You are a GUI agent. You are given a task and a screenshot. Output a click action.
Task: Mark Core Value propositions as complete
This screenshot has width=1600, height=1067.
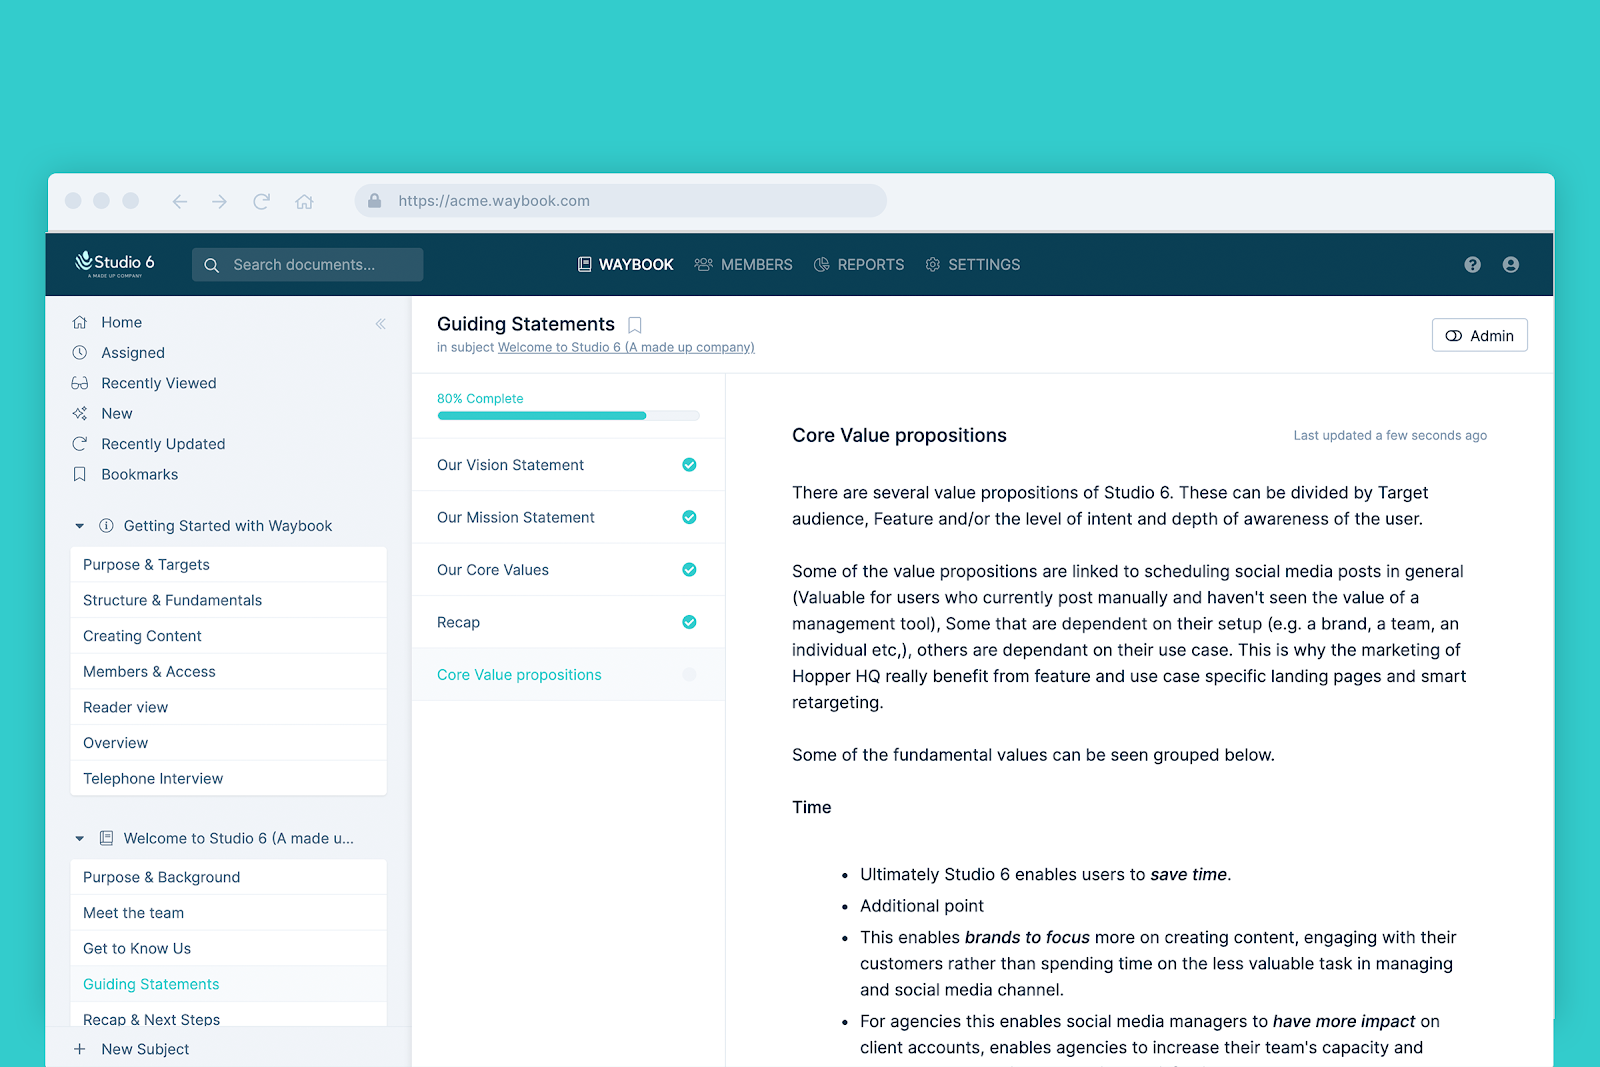tap(689, 675)
